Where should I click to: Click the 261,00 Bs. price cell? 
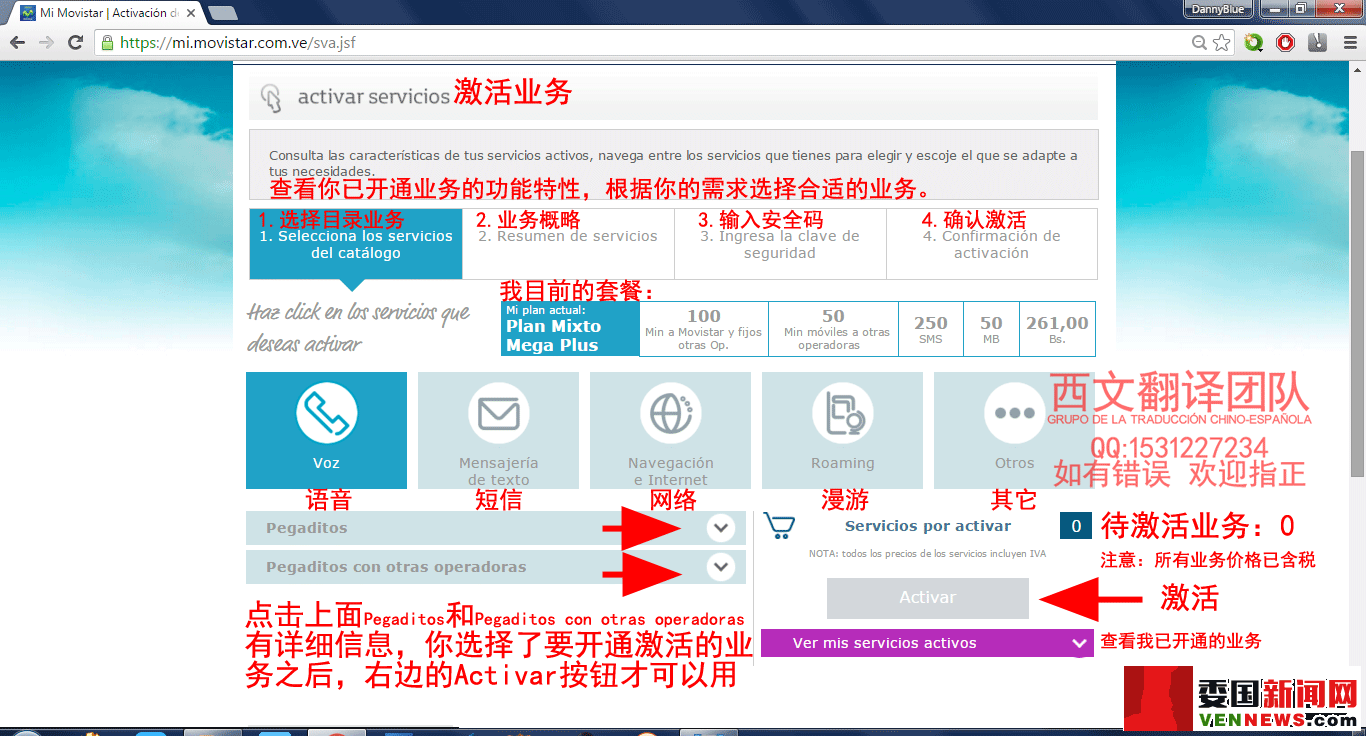[1057, 329]
